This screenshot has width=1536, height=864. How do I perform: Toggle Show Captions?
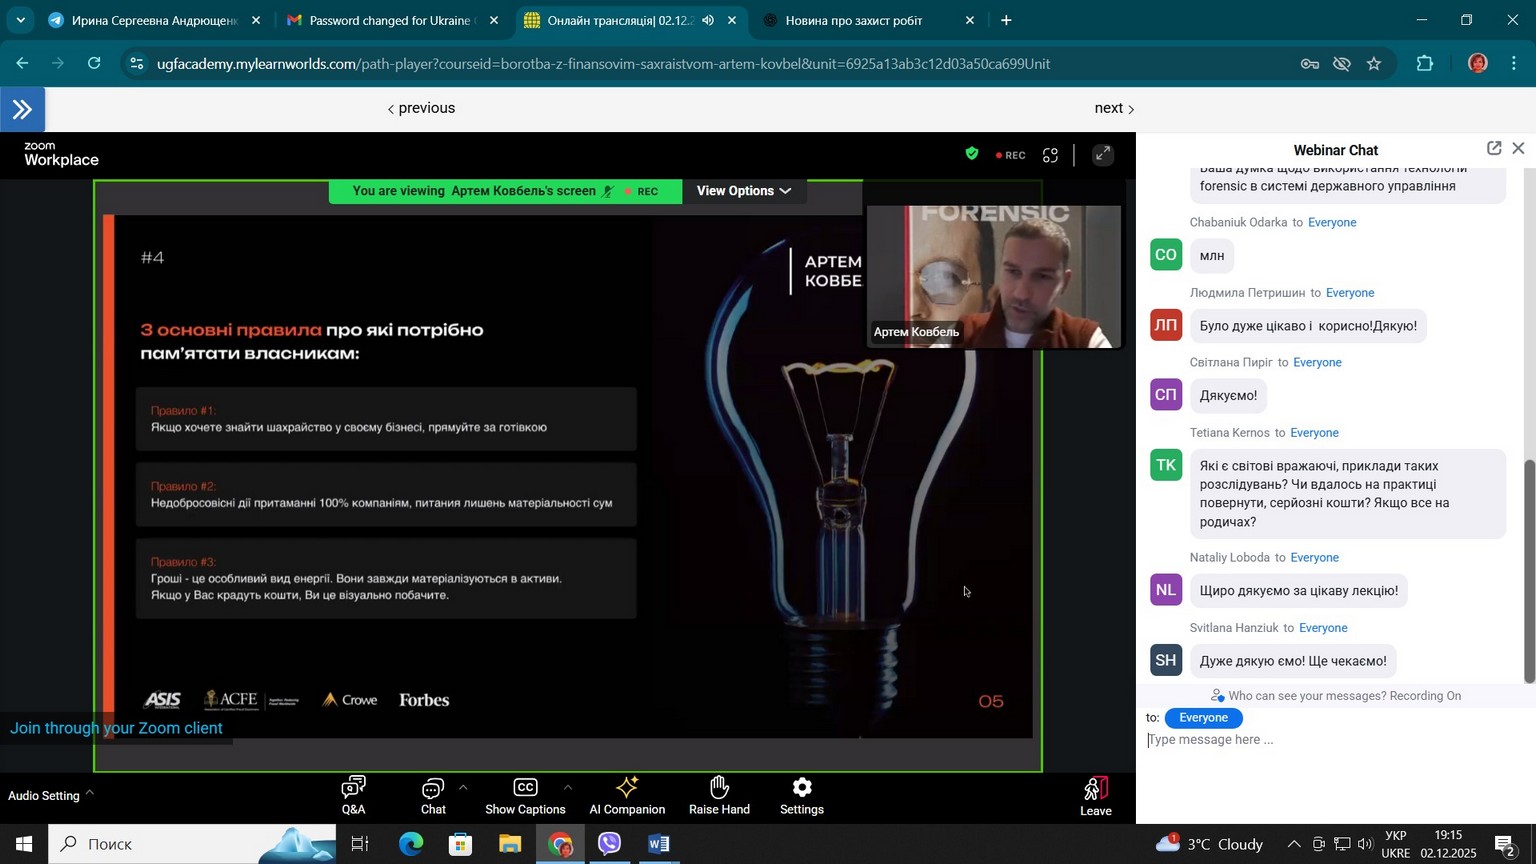point(525,795)
